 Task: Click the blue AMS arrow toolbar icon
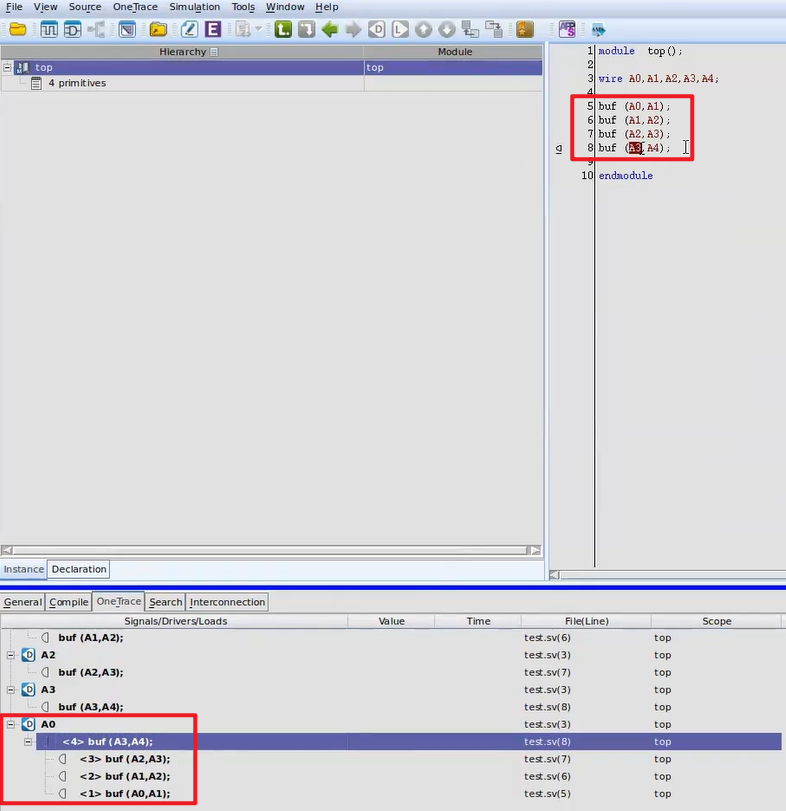(599, 29)
